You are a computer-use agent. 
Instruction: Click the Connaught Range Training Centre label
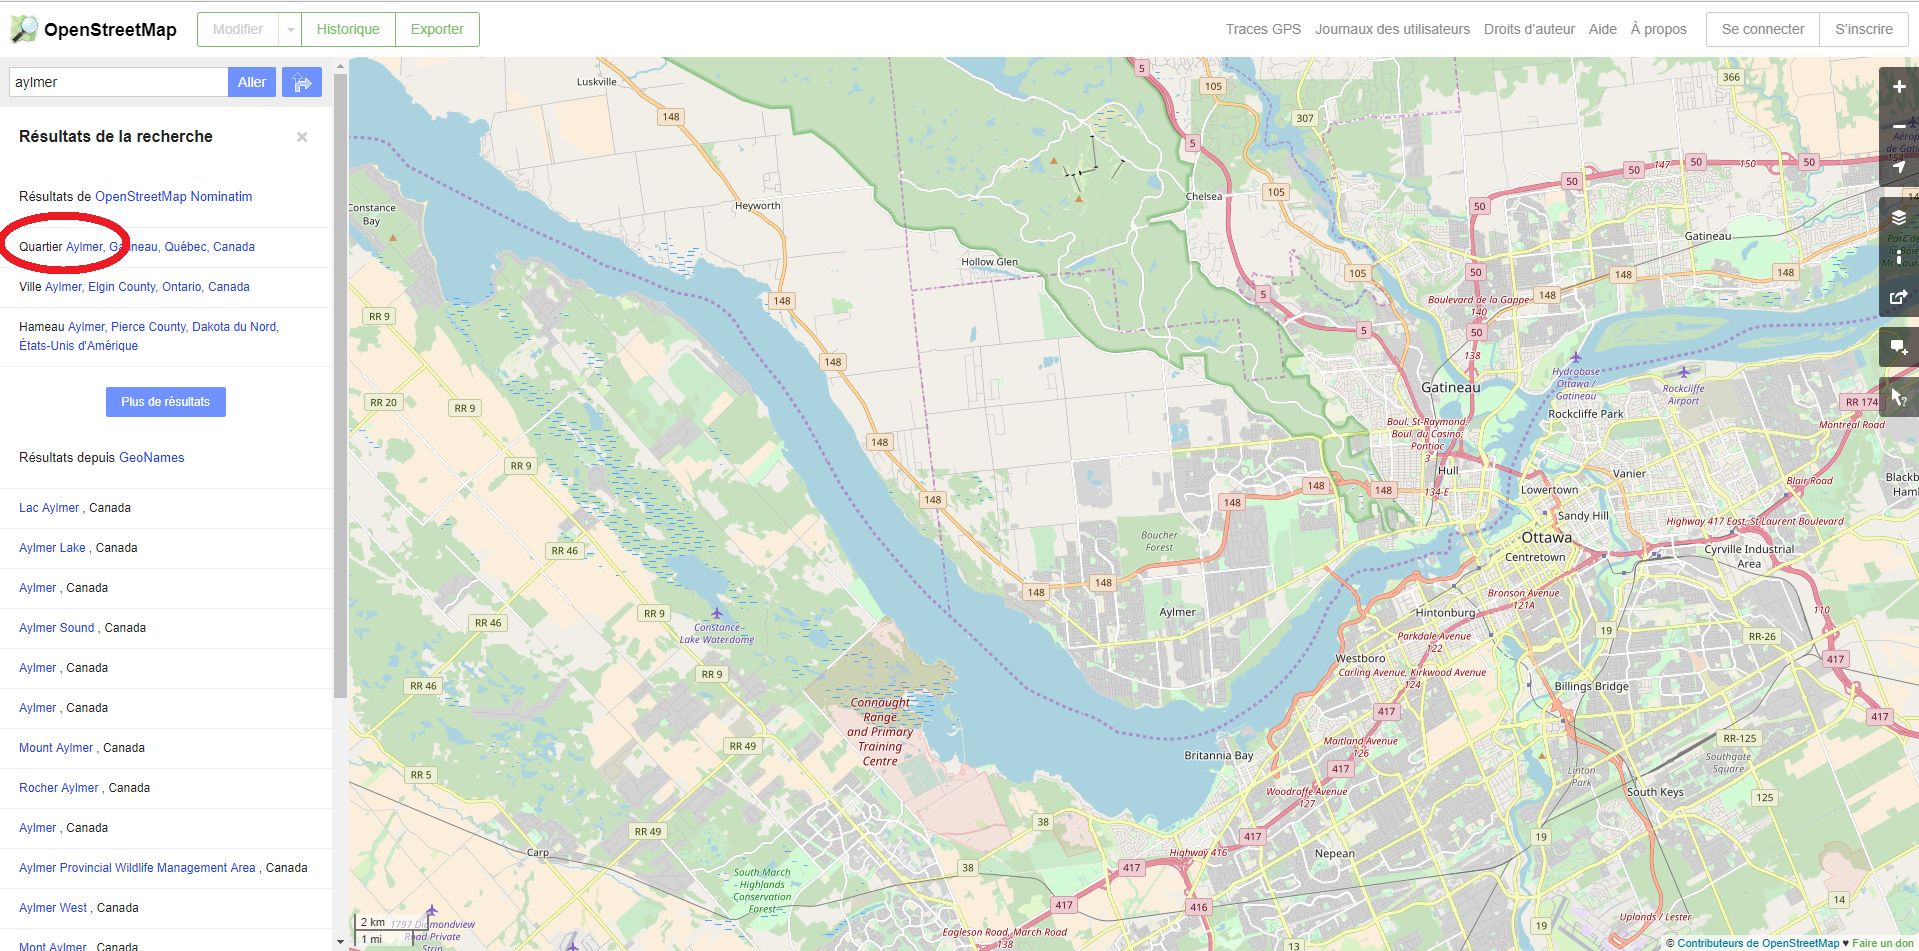(880, 732)
